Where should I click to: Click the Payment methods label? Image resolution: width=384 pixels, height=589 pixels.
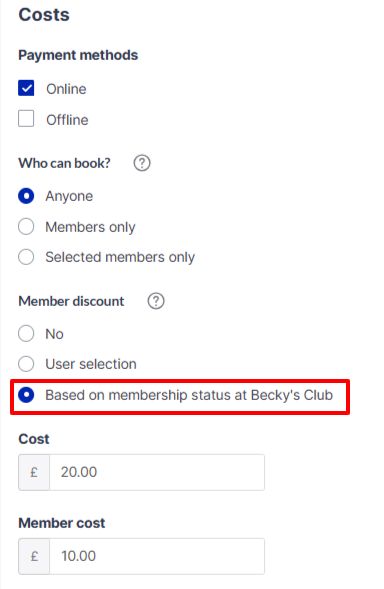point(78,55)
